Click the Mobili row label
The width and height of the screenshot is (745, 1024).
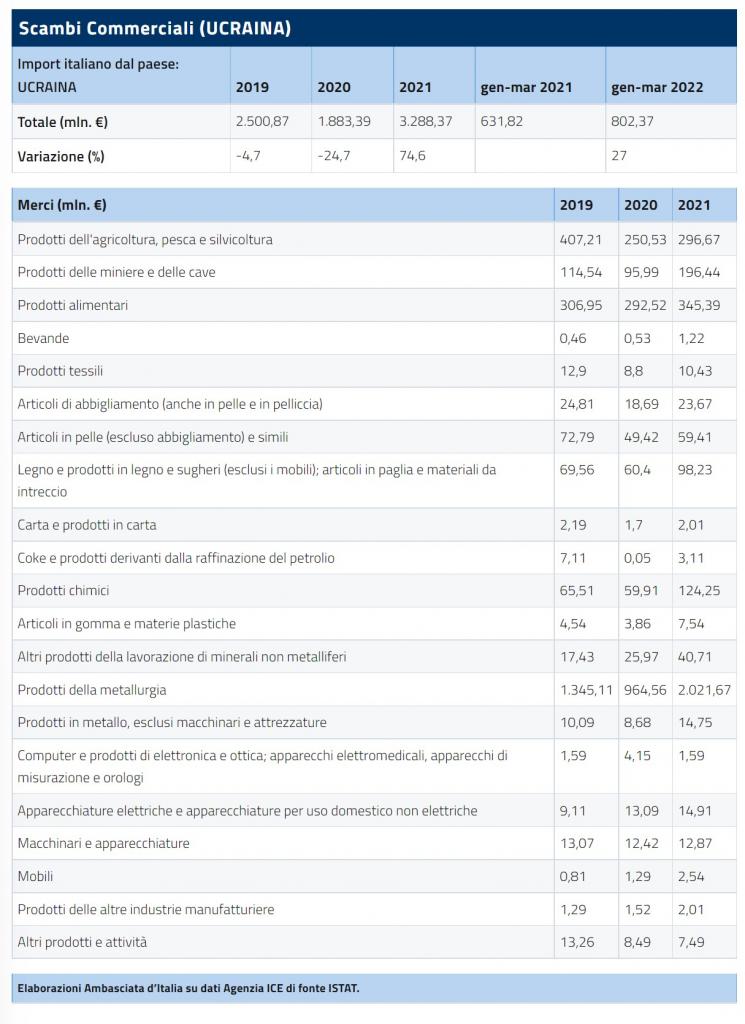(x=38, y=876)
